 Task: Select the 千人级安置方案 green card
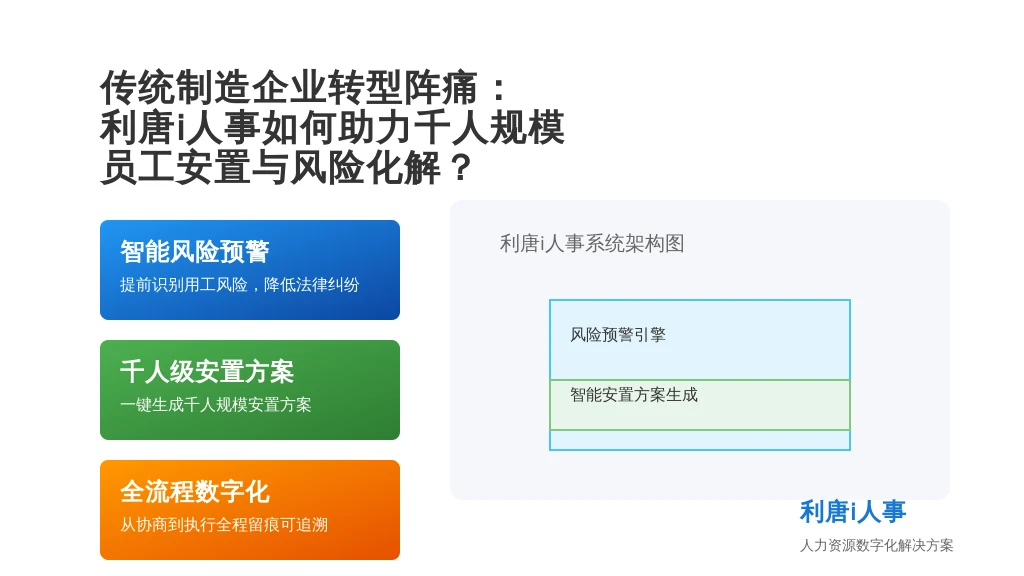[x=249, y=390]
